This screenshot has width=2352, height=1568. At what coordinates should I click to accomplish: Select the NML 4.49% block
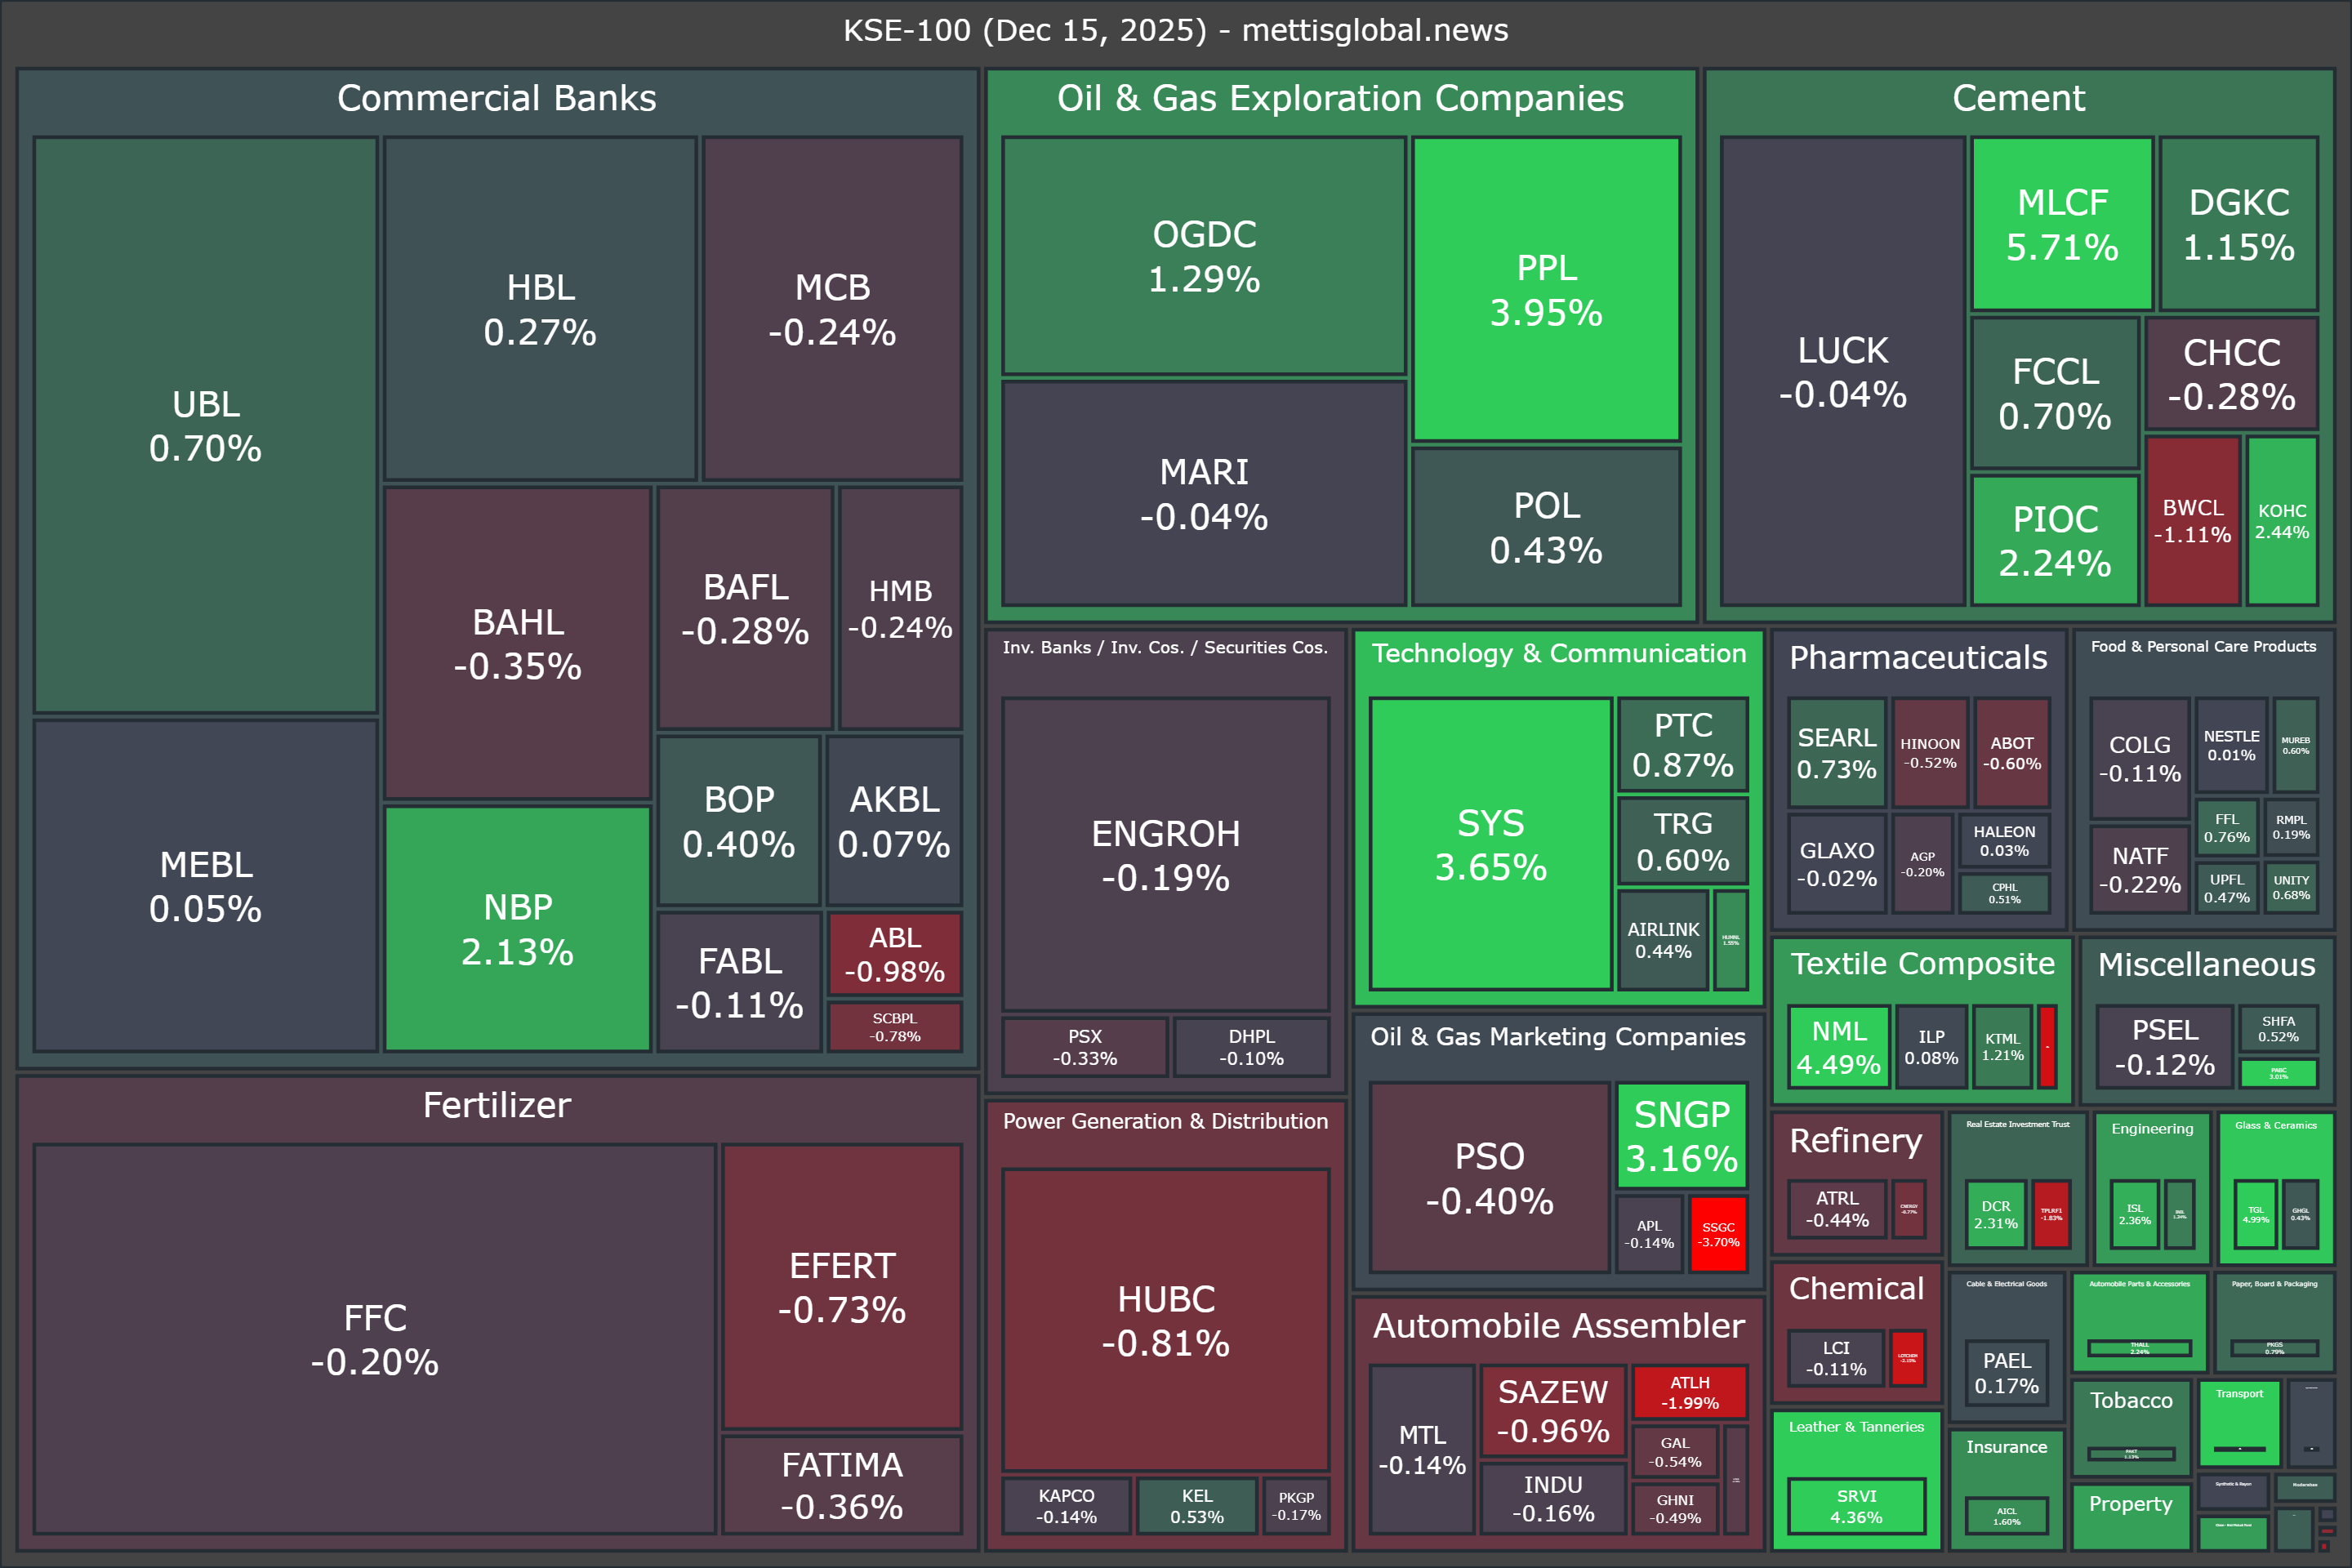1838,1047
